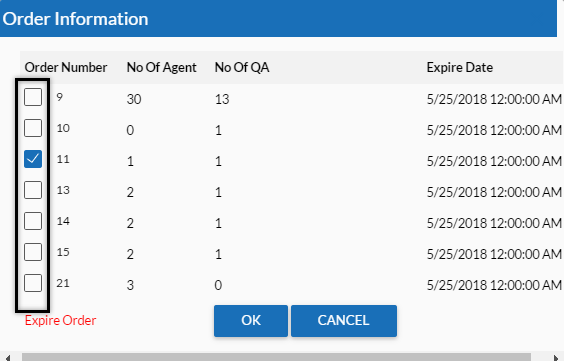Click the Order Number column header
Viewport: 564px width, 361px height.
pyautogui.click(x=66, y=68)
